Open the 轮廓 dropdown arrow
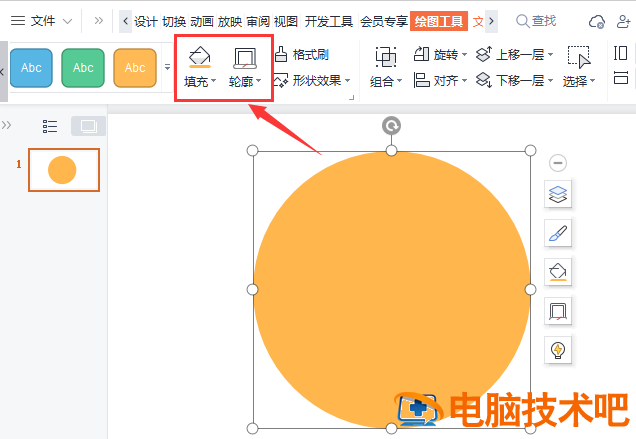 click(258, 81)
